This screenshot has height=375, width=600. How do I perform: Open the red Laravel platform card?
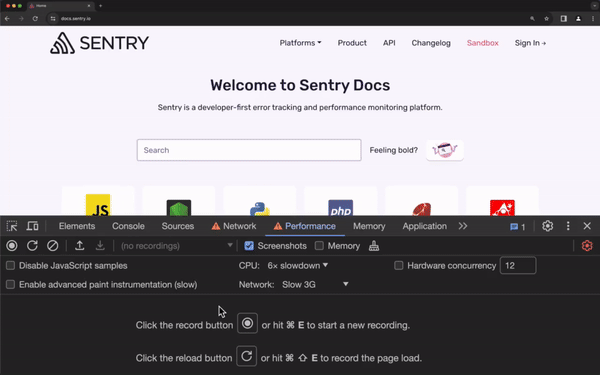[502, 201]
